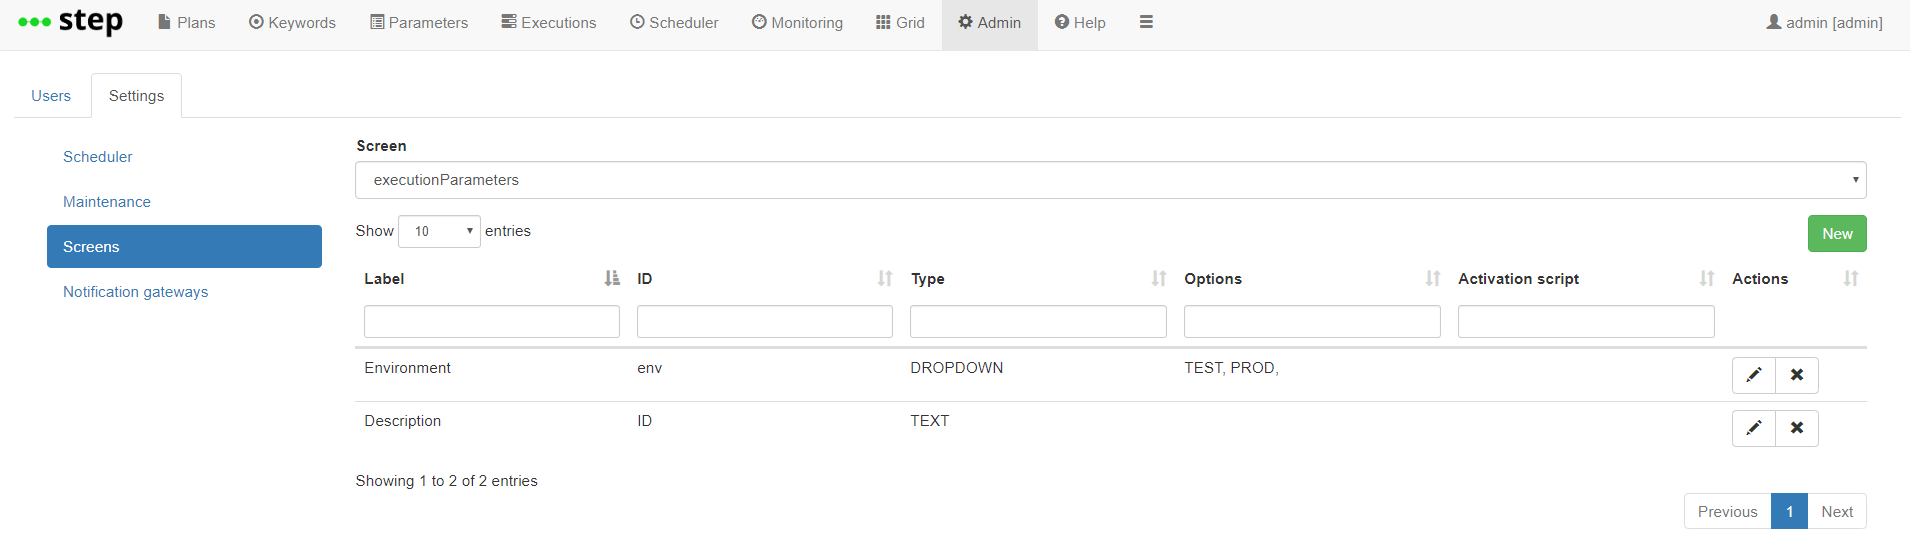This screenshot has width=1910, height=543.
Task: Focus the Label filter input field
Action: [492, 322]
